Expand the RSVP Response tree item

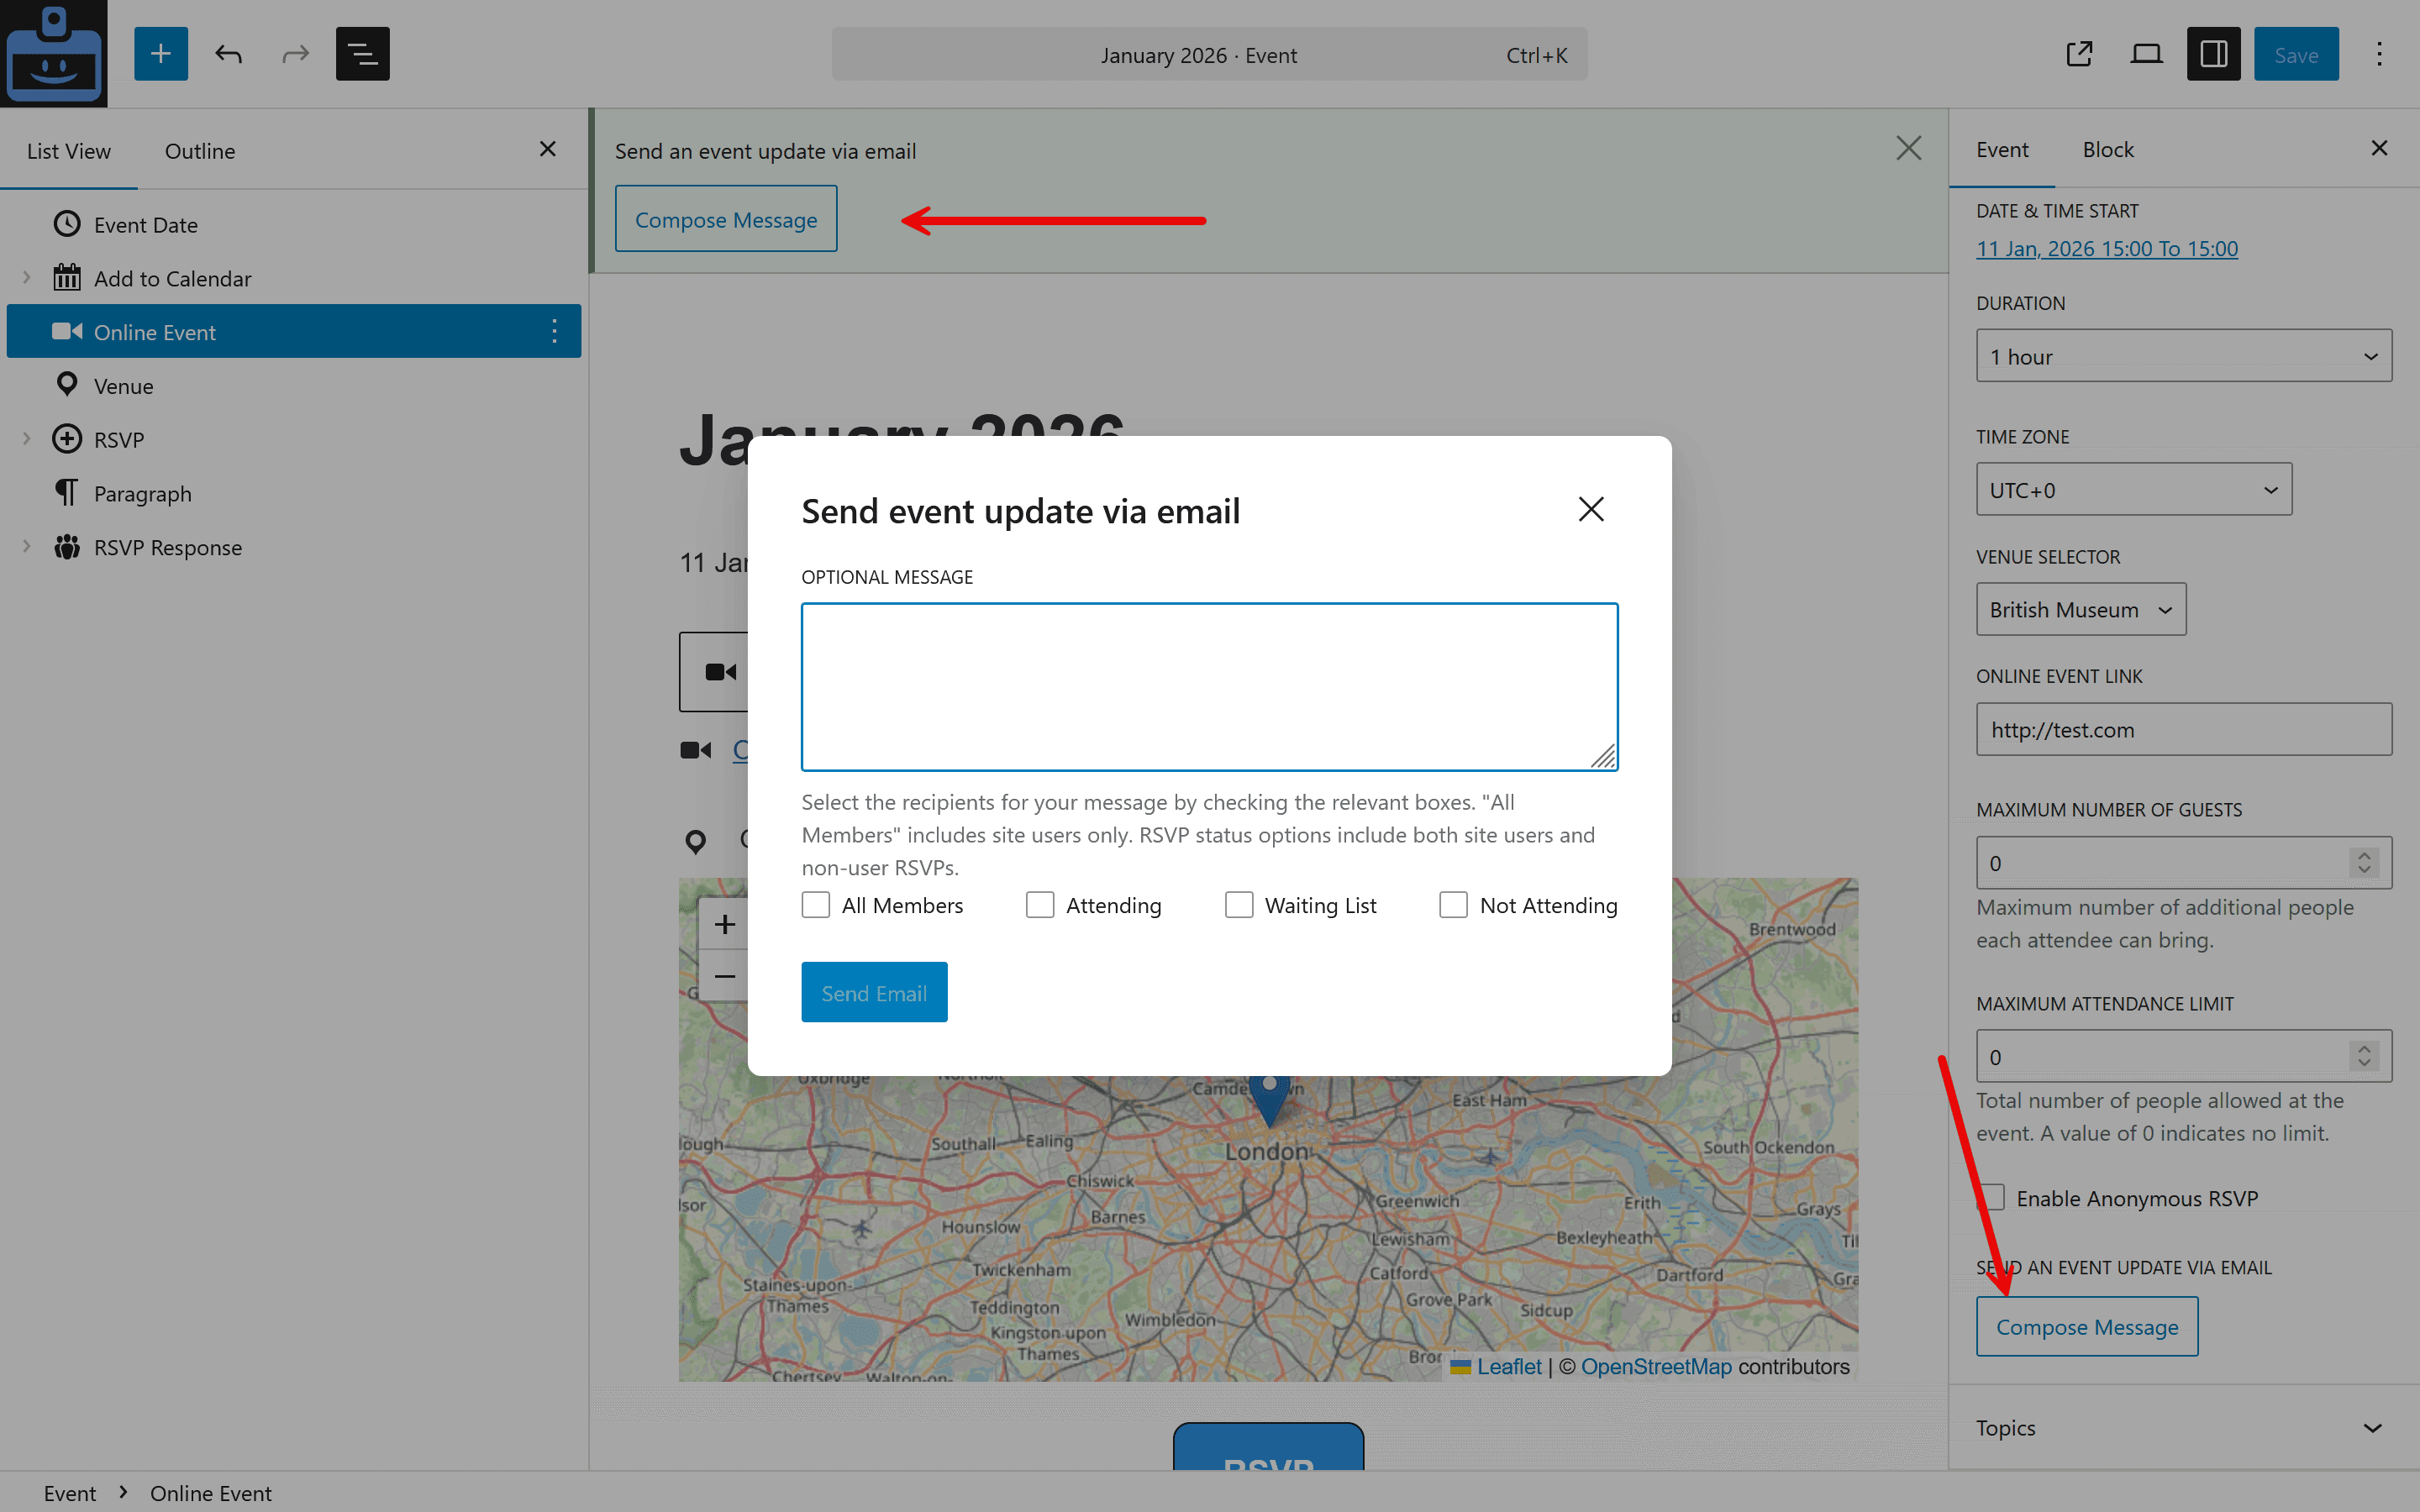pos(27,546)
